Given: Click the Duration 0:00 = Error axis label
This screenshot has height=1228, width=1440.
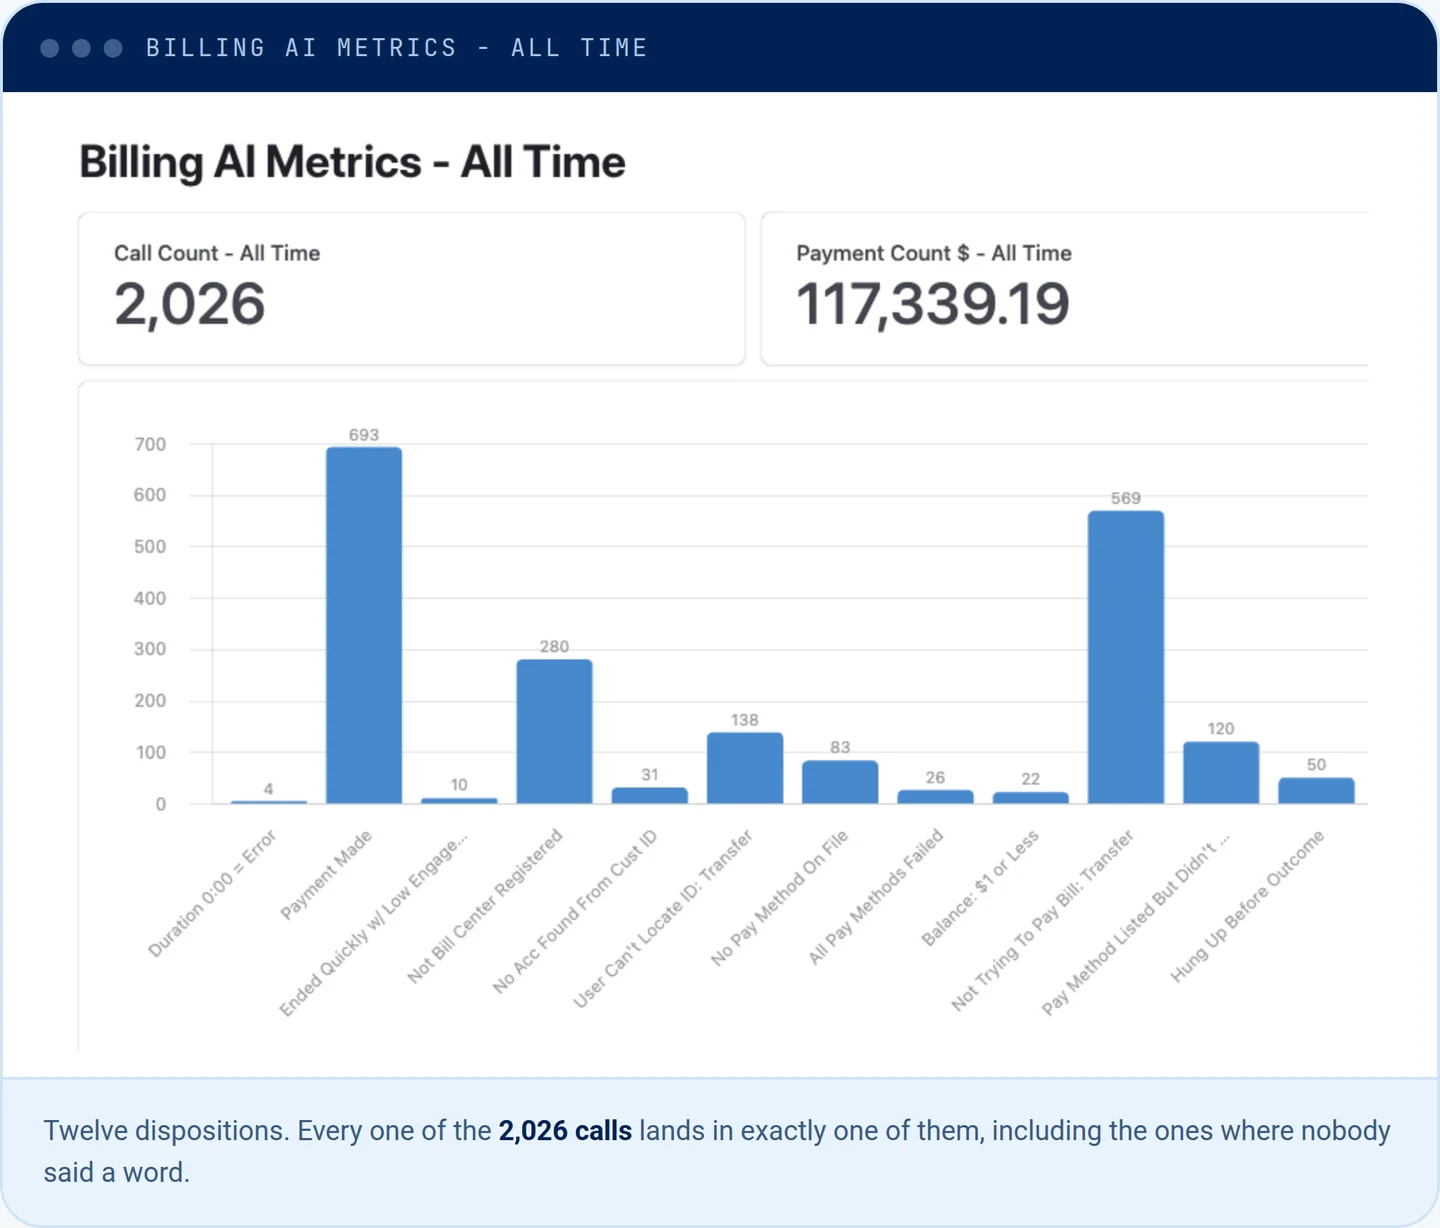Looking at the screenshot, I should 212,893.
